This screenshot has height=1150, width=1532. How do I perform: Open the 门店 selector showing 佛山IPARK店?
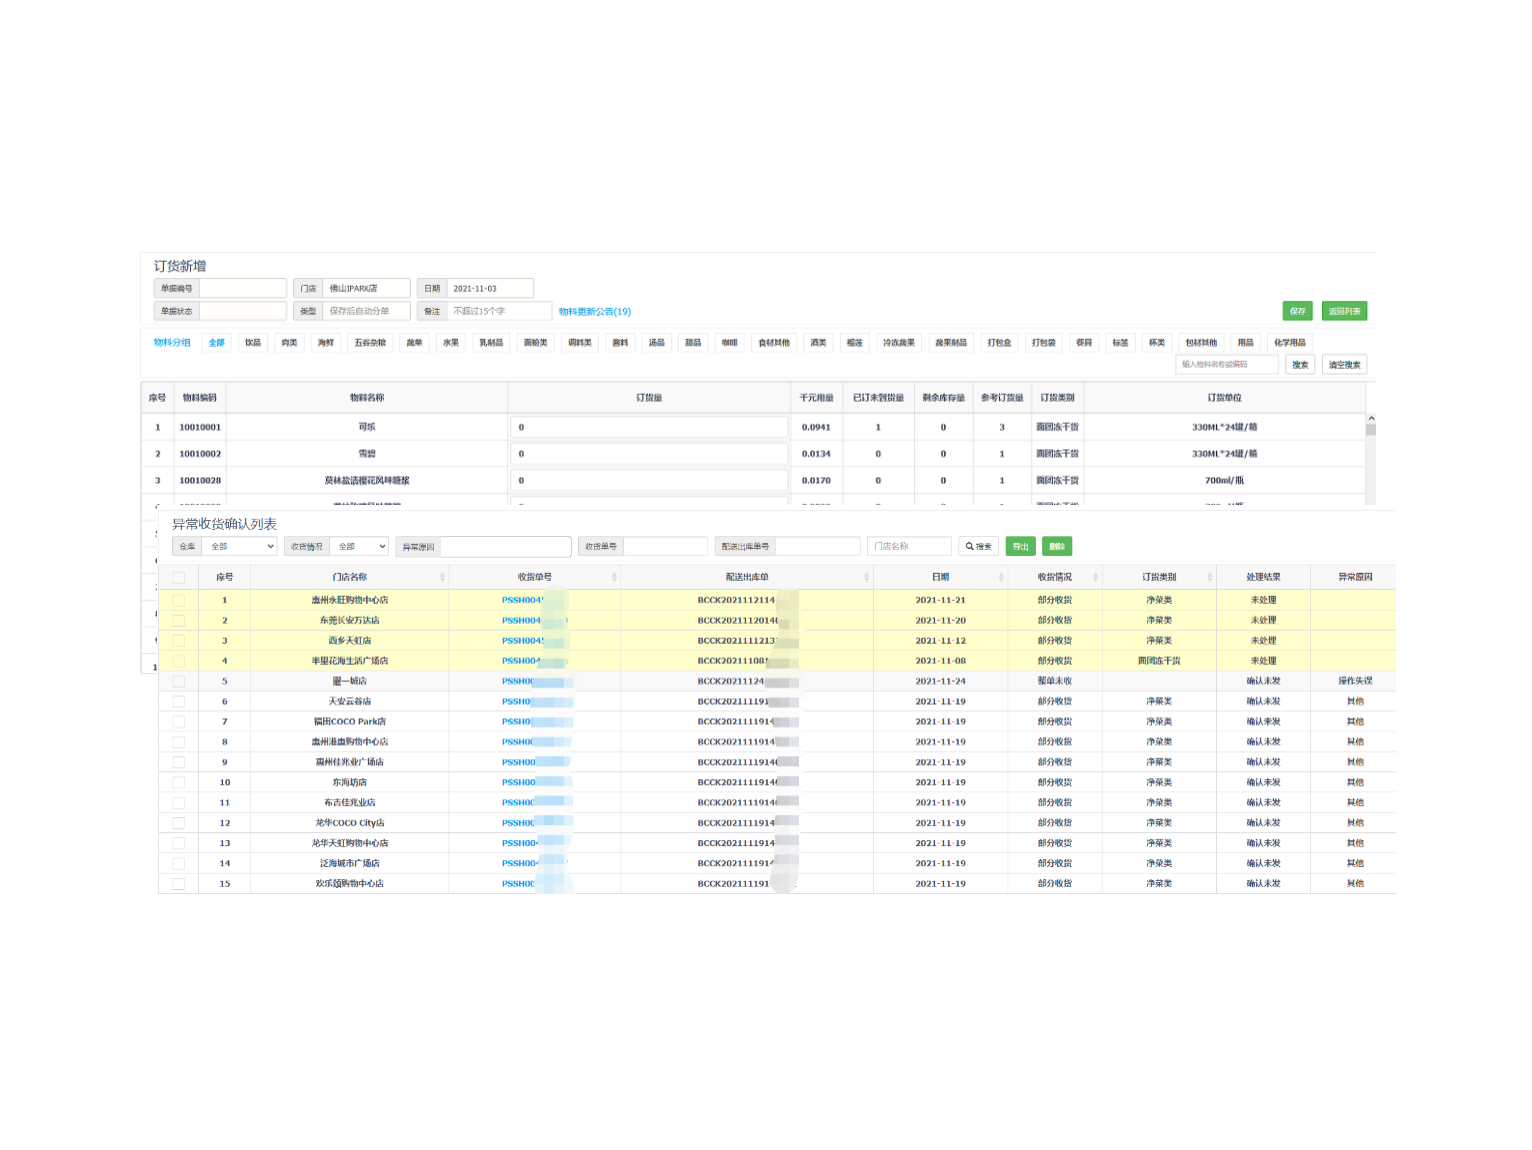(x=366, y=288)
